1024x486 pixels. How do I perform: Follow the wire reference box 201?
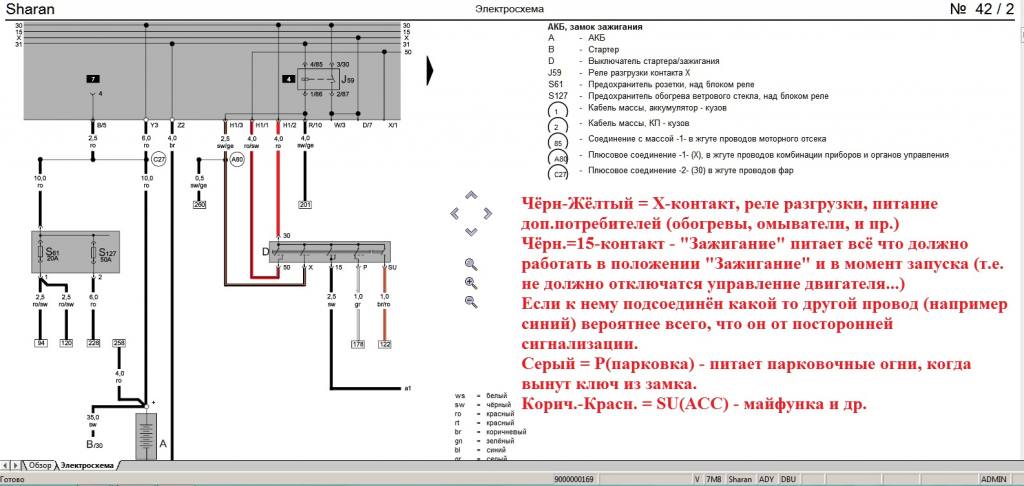(305, 205)
